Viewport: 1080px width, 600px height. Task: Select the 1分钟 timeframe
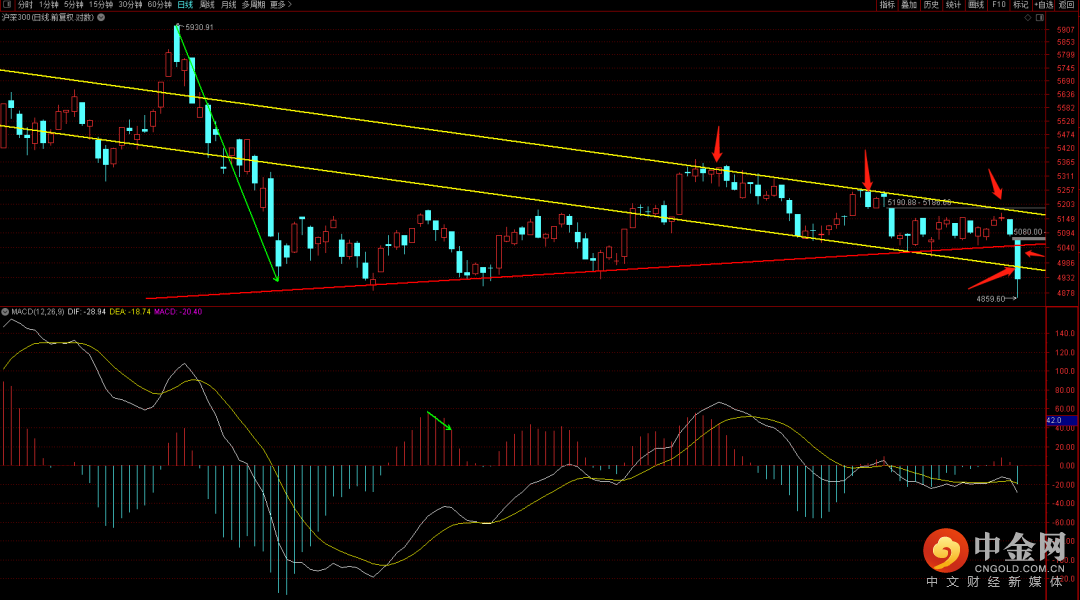click(48, 4)
